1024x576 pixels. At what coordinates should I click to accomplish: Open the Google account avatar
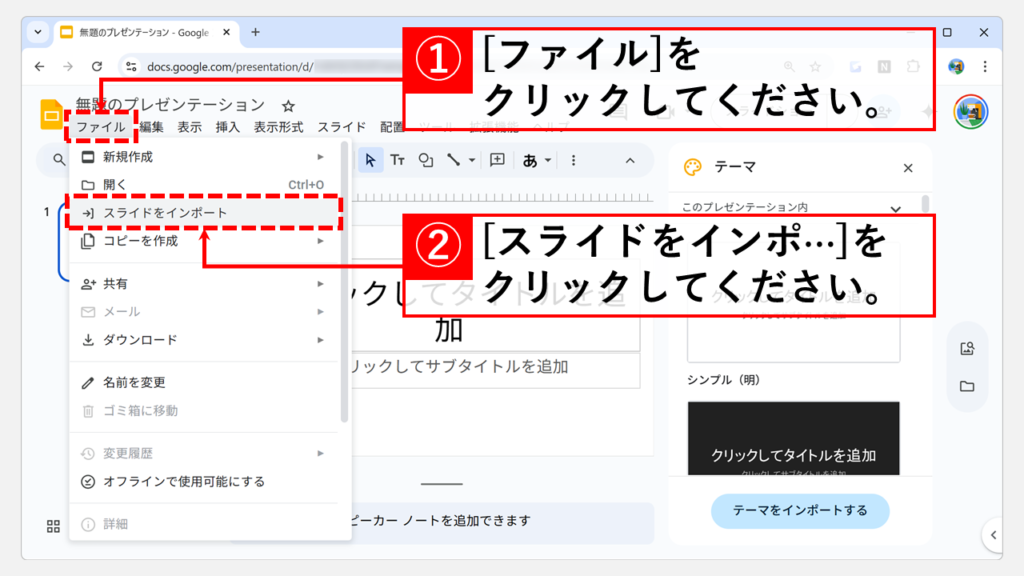coord(970,112)
